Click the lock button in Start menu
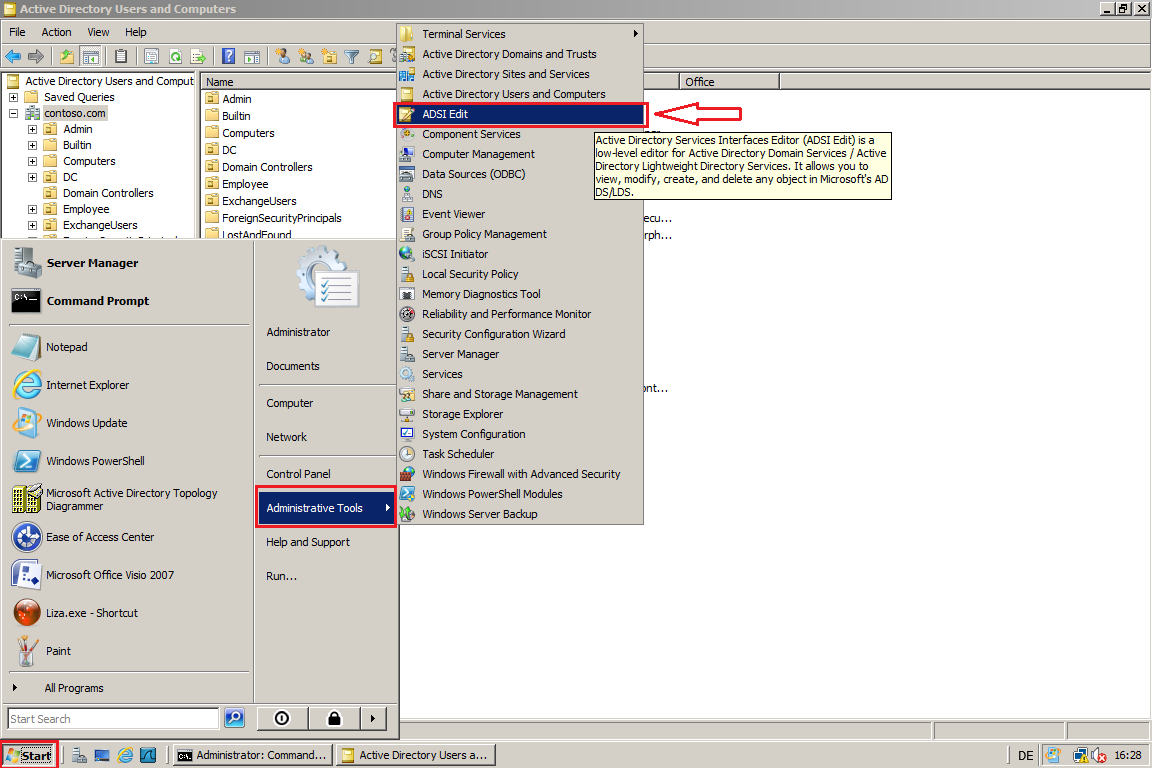Image resolution: width=1152 pixels, height=768 pixels. click(x=334, y=718)
